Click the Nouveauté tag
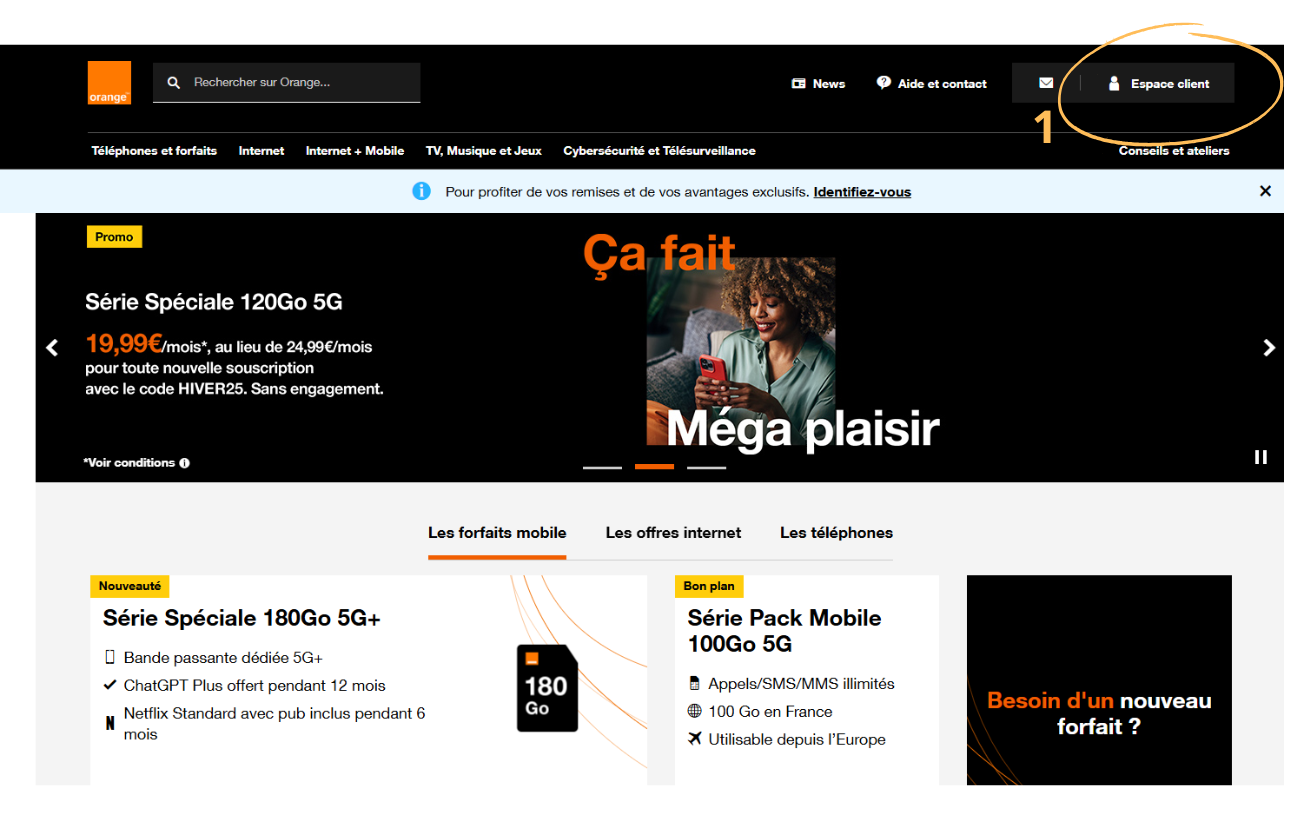This screenshot has height=832, width=1299. tap(129, 586)
